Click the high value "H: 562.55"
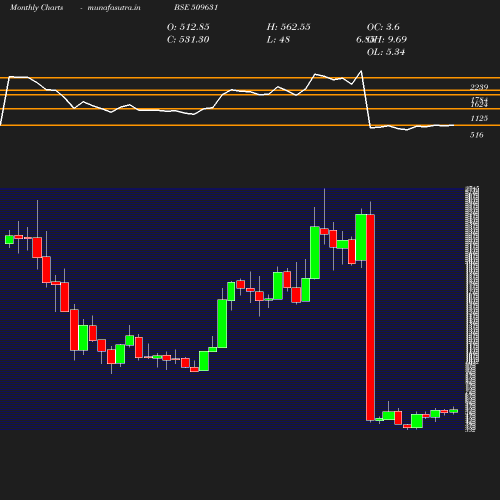Viewport: 500px width, 500px height. [288, 27]
